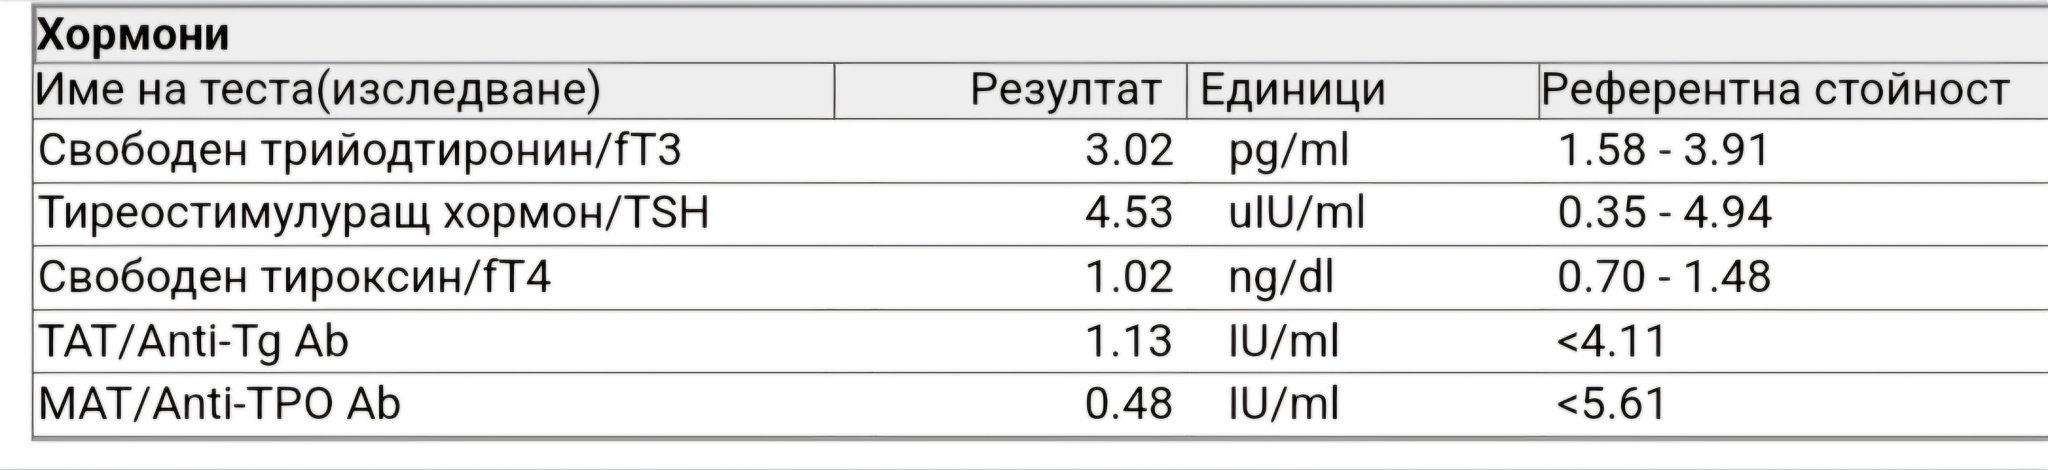This screenshot has width=2048, height=470.
Task: Click the Резултат column header
Action: tap(1065, 91)
